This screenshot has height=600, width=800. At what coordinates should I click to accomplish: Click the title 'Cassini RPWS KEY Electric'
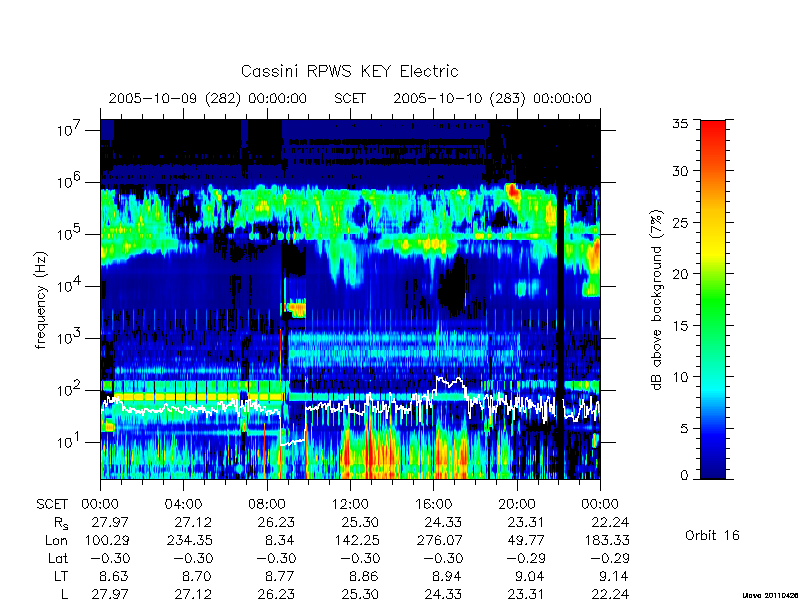(x=349, y=71)
